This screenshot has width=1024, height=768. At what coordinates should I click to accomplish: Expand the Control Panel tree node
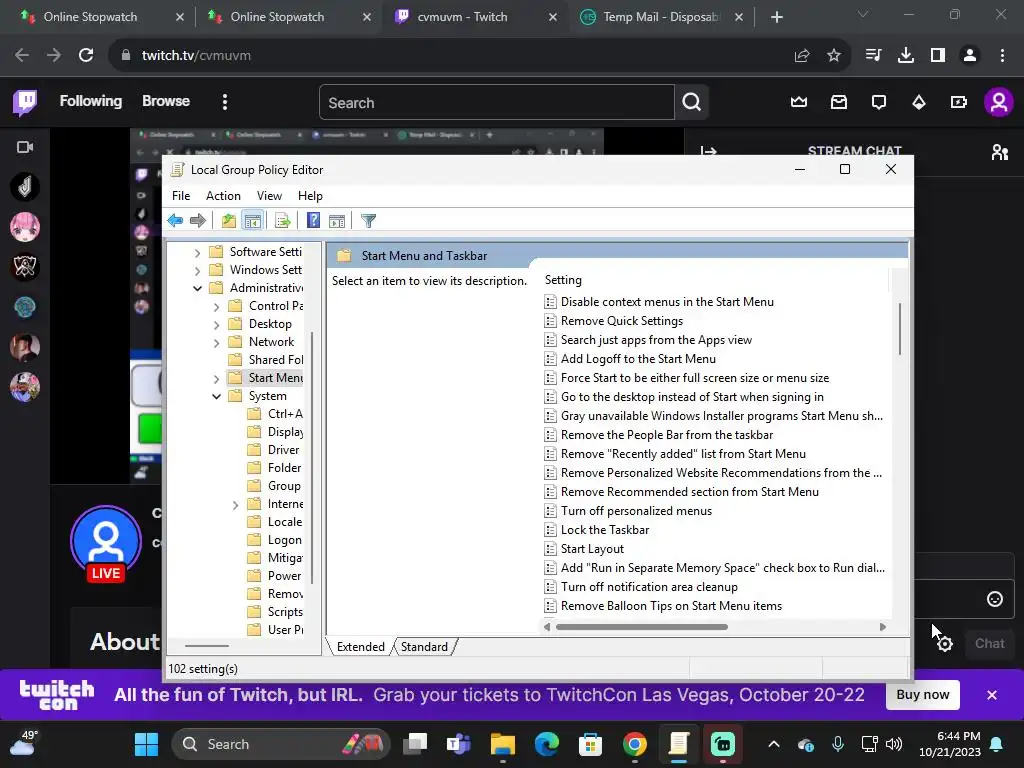click(216, 306)
